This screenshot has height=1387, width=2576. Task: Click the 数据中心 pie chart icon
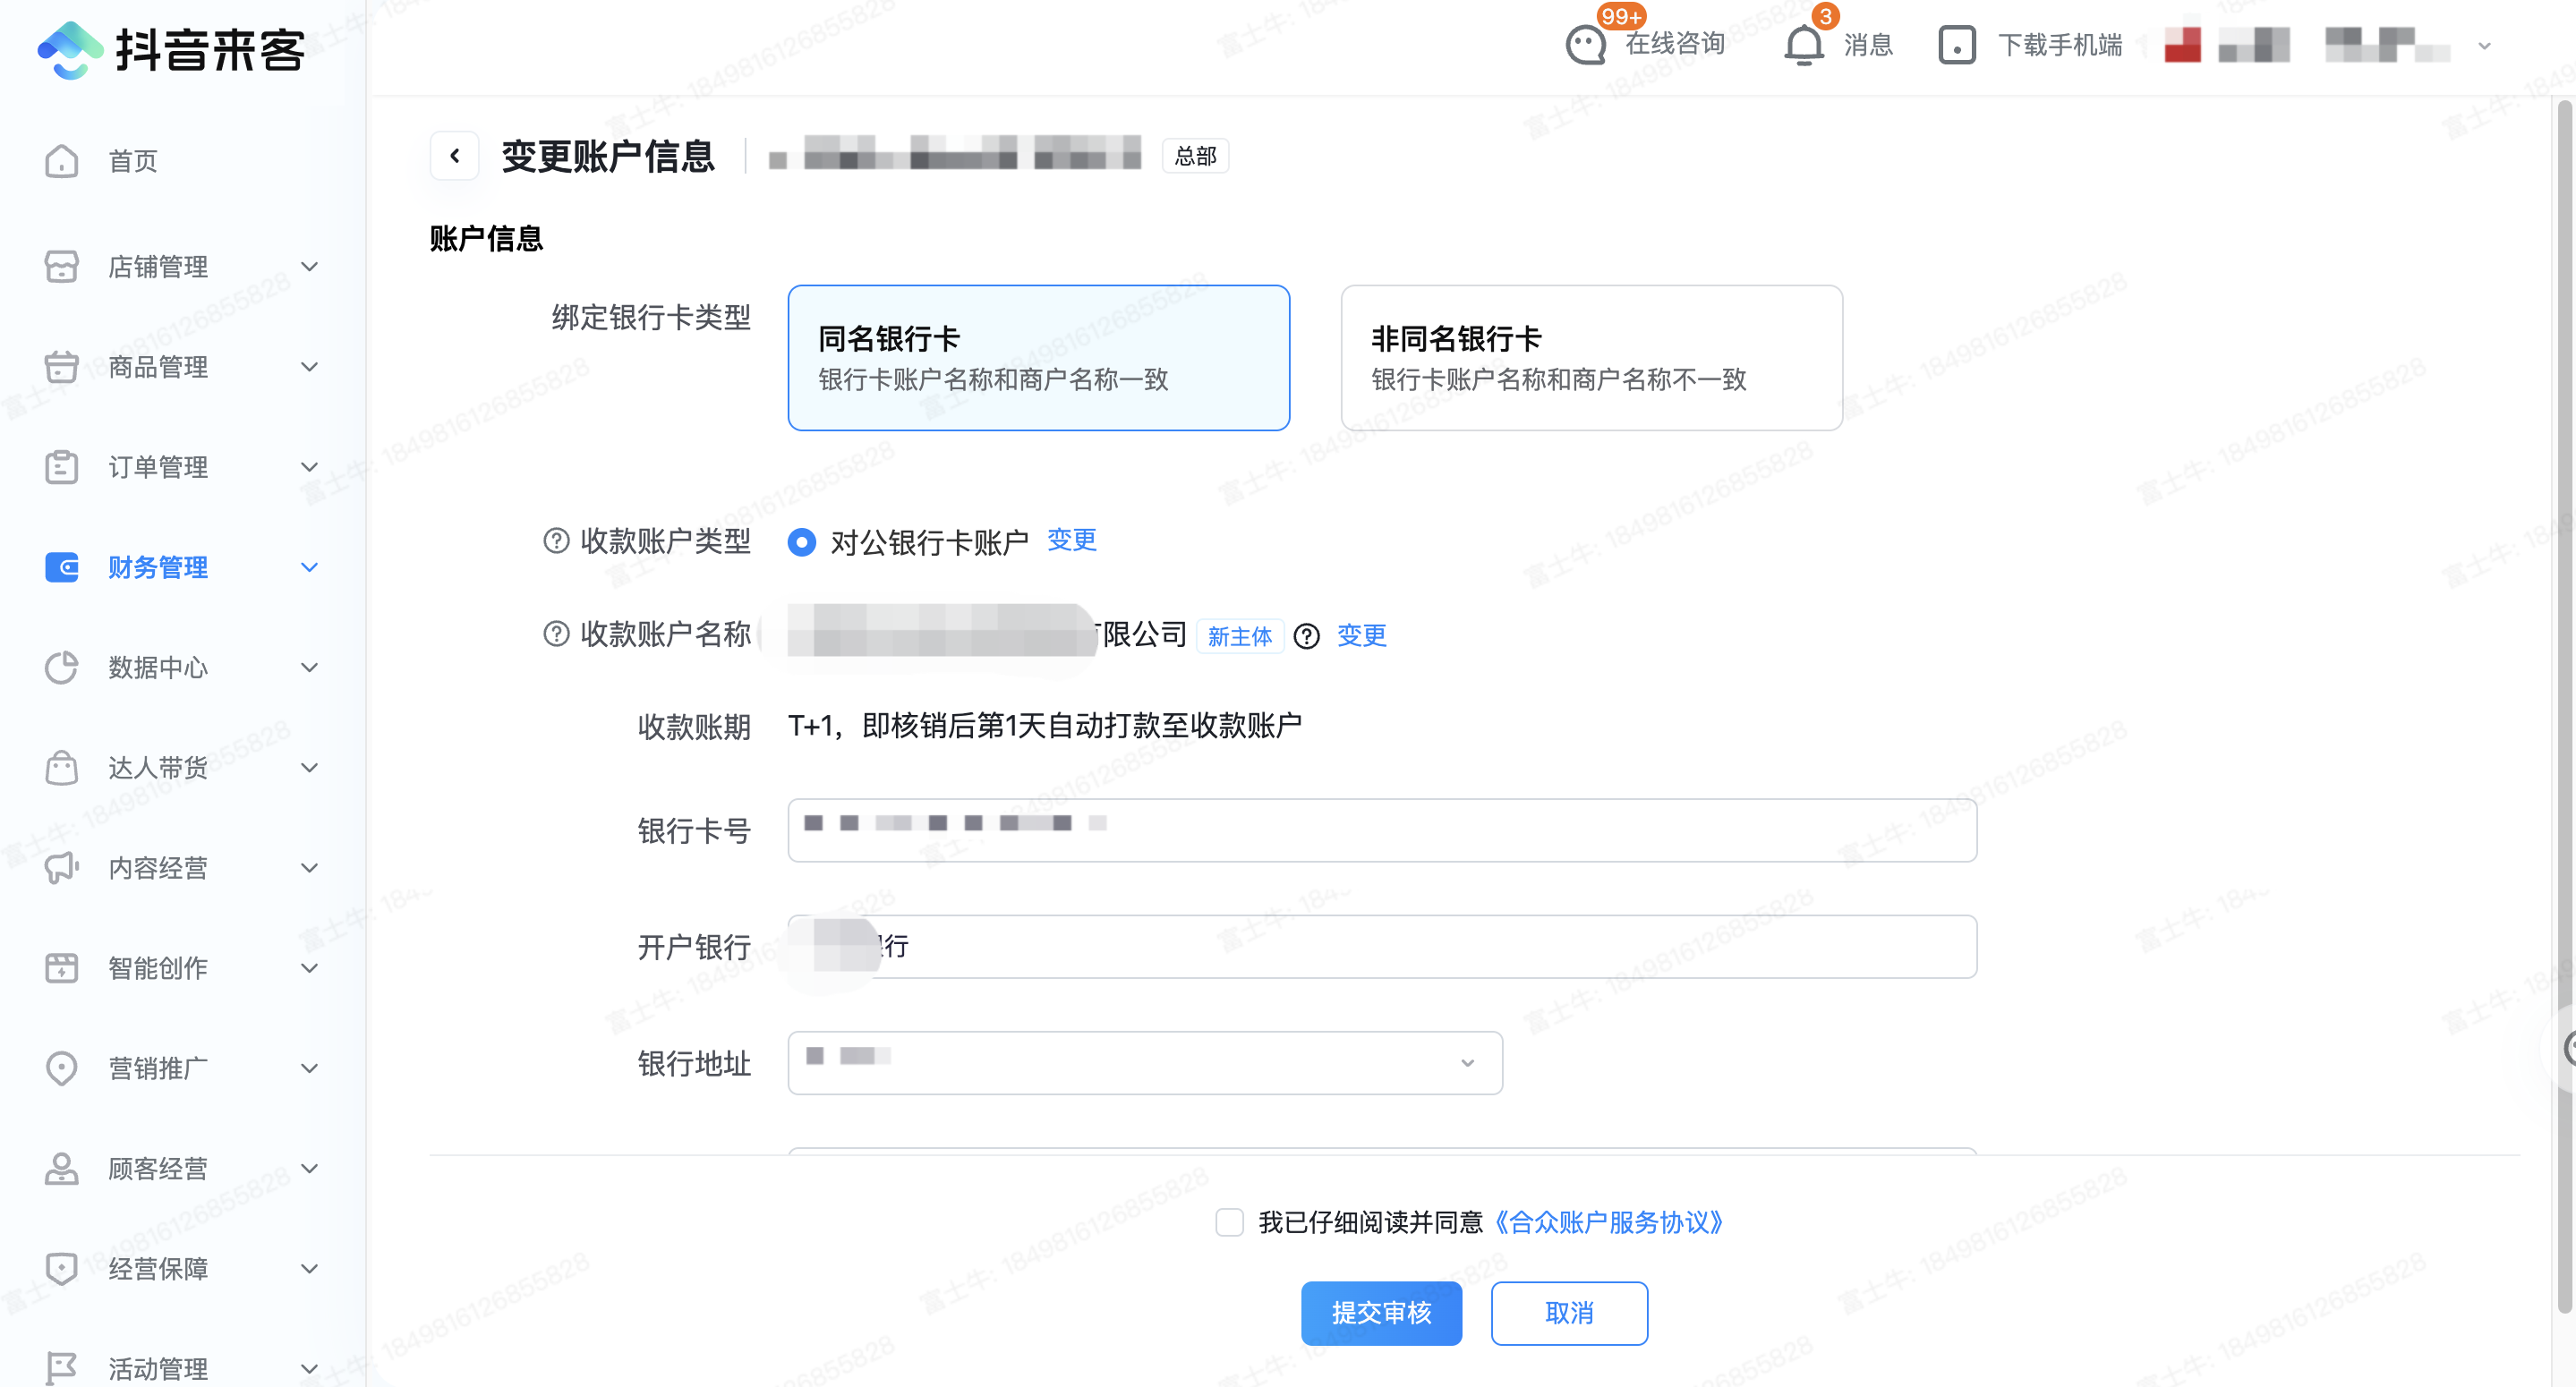[x=61, y=667]
